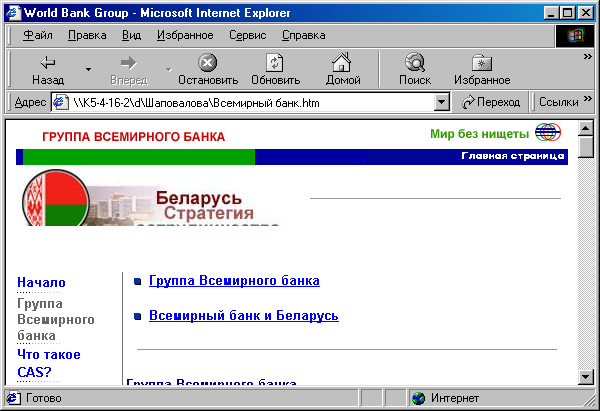This screenshot has width=600, height=411.
Task: Click the Мир без нищеты slogan text
Action: (x=479, y=134)
